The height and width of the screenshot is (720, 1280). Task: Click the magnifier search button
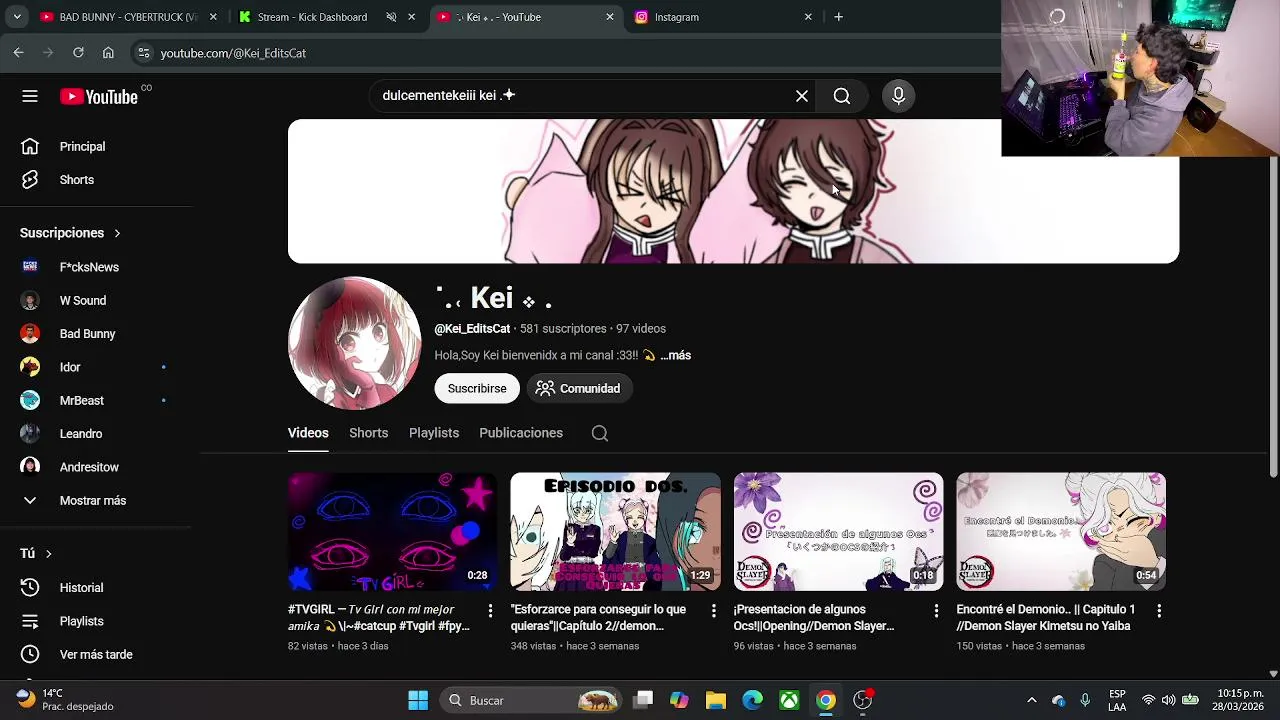pyautogui.click(x=842, y=96)
